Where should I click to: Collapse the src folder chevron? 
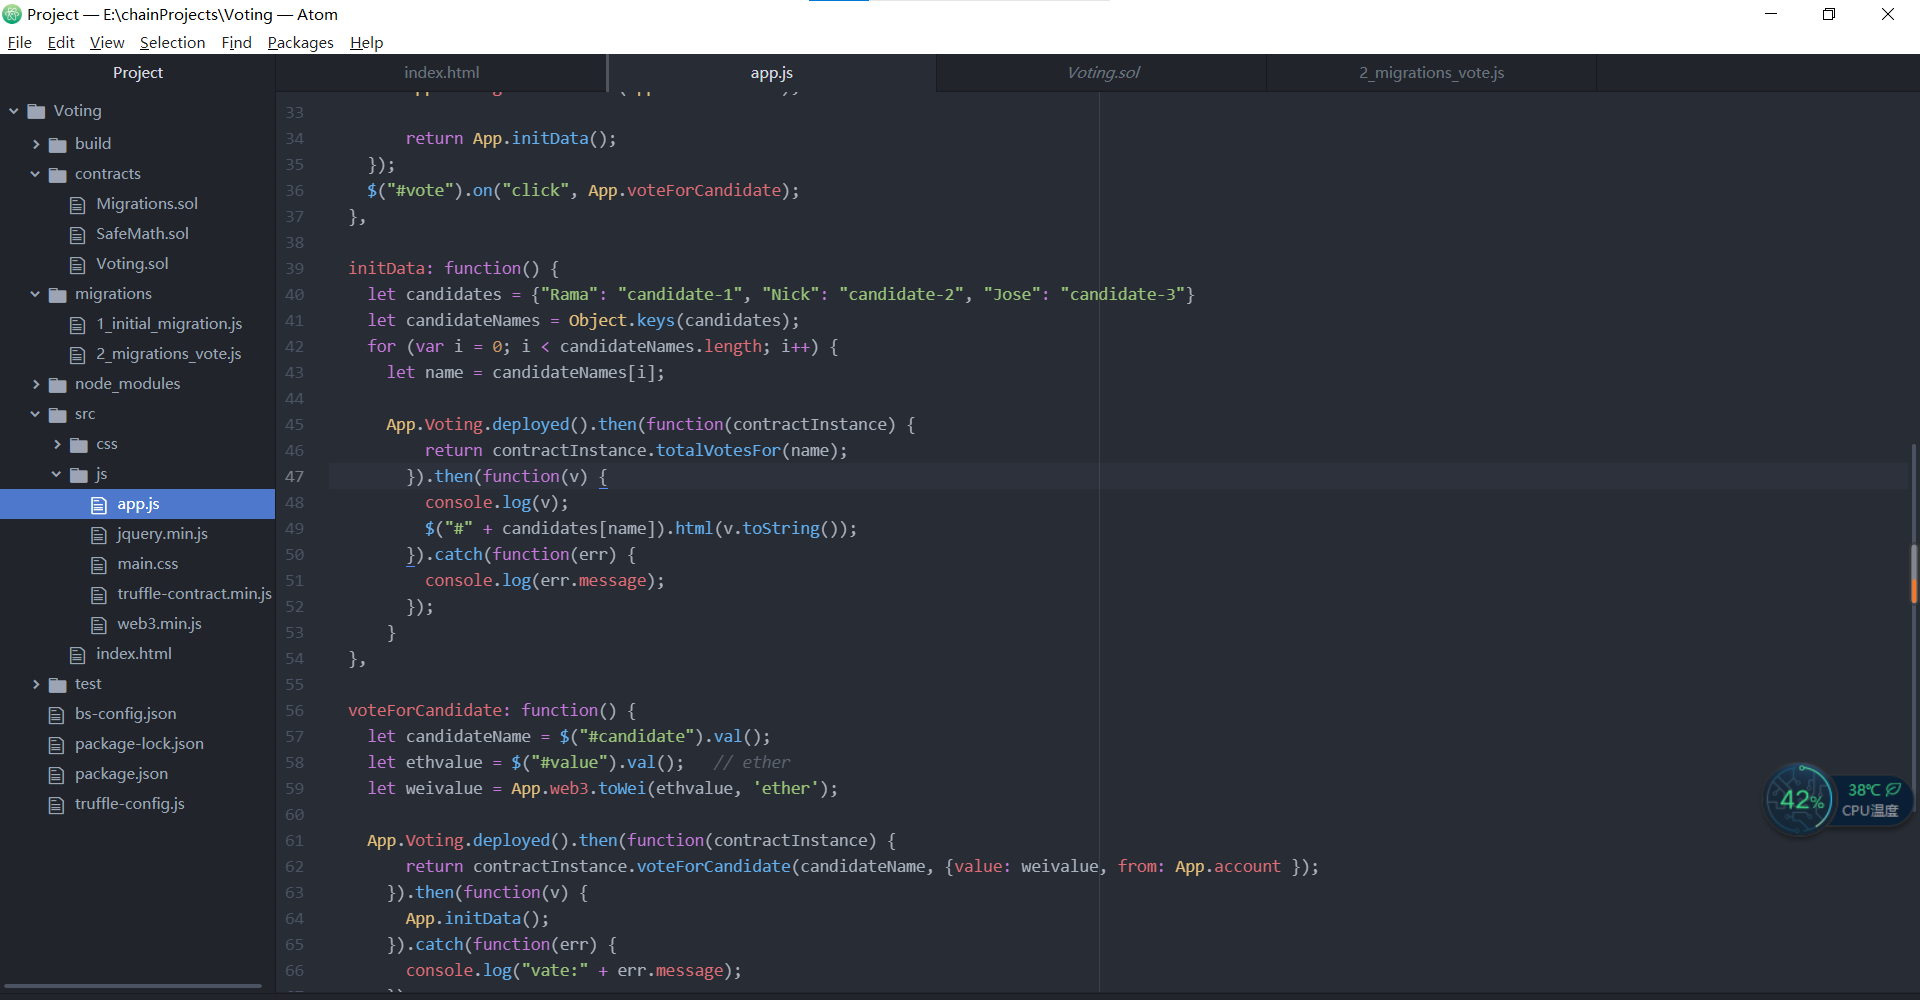click(36, 414)
